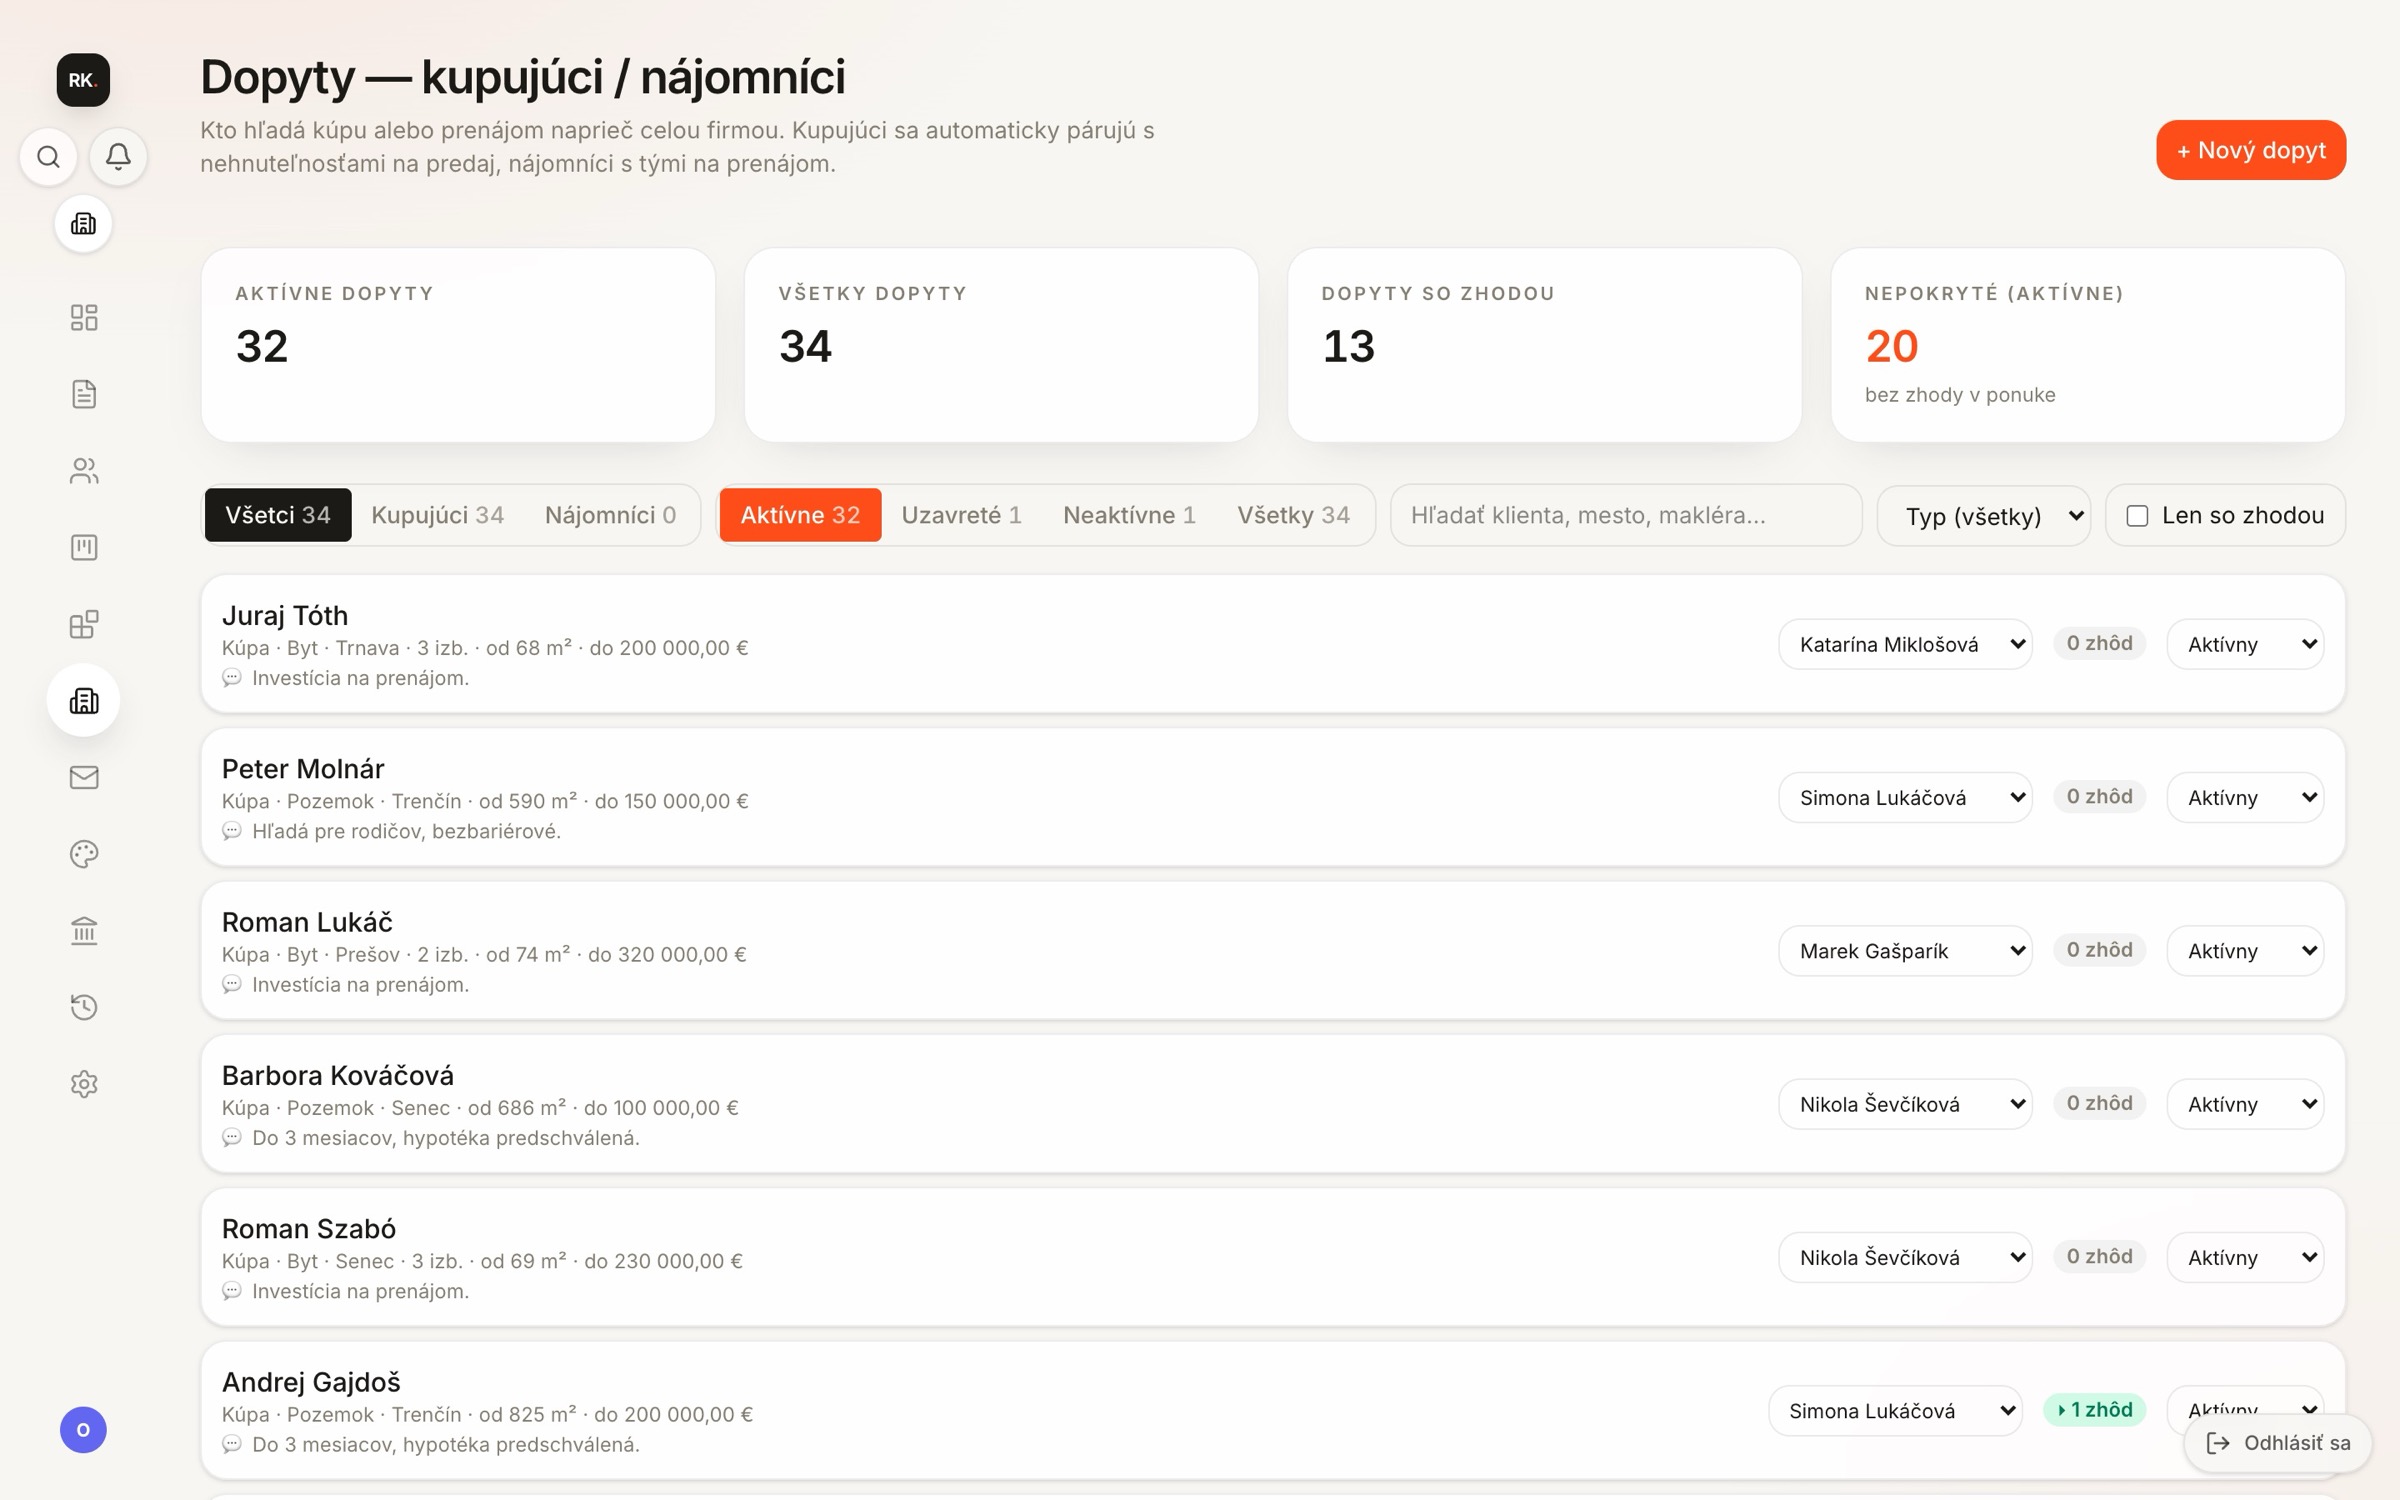Open status dropdown for Juraj Tóth
Viewport: 2400px width, 1500px height.
pos(2245,644)
